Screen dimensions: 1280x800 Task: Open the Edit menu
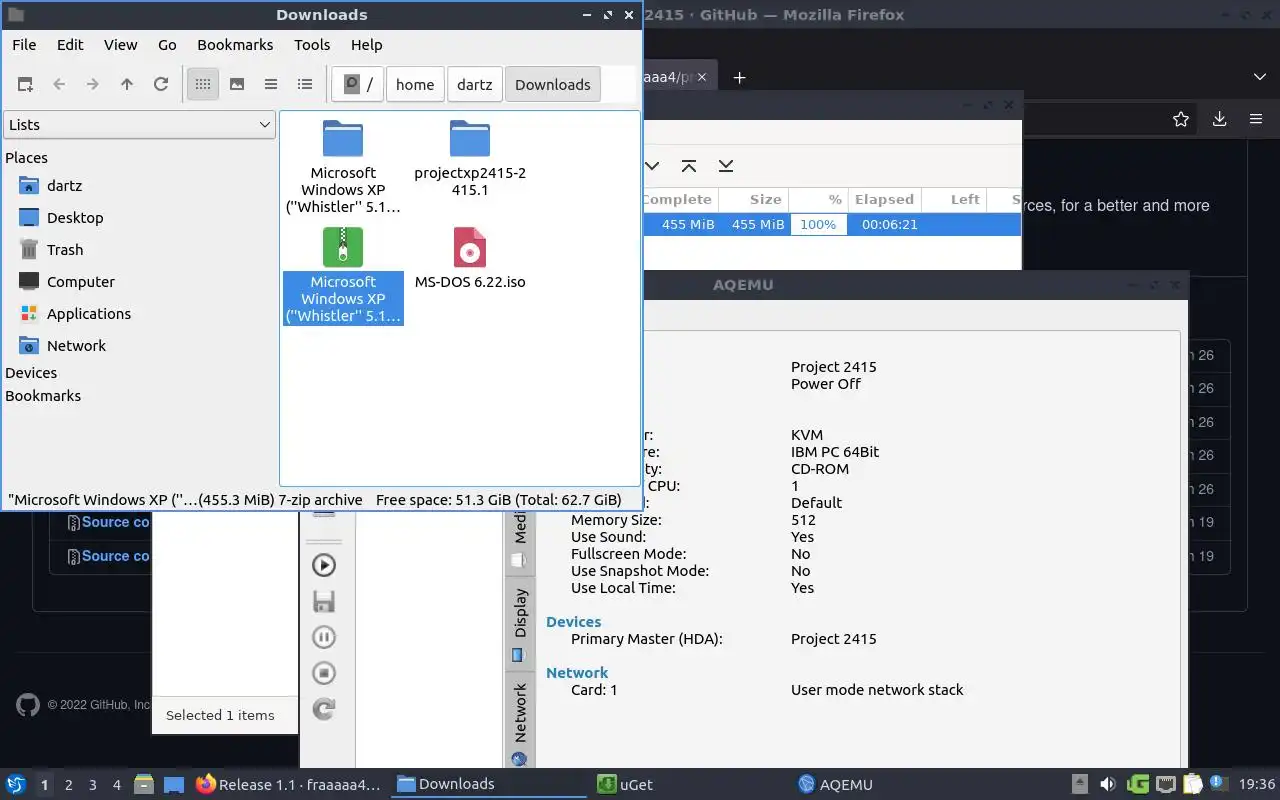click(x=70, y=45)
